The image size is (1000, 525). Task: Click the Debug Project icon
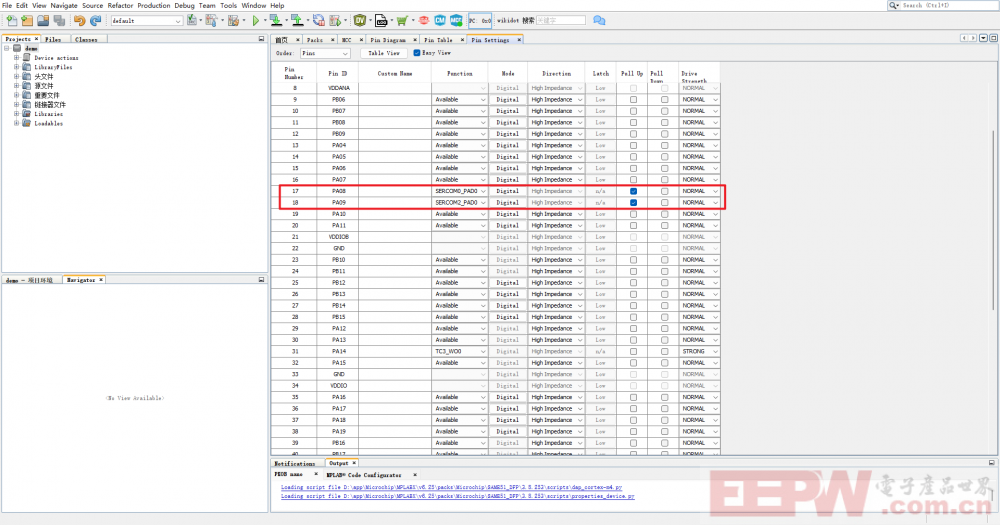(334, 20)
